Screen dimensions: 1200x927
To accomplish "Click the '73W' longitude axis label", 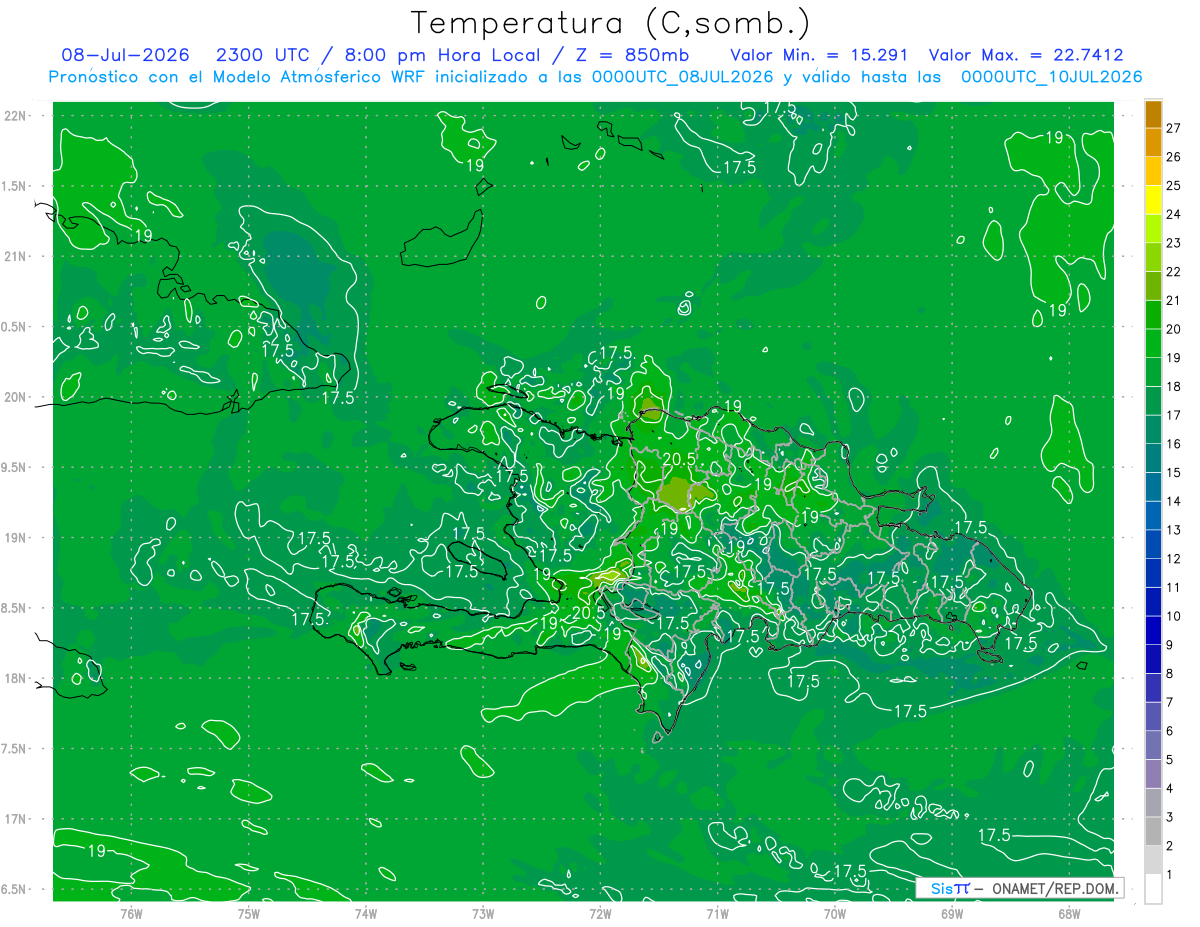I will pos(483,913).
